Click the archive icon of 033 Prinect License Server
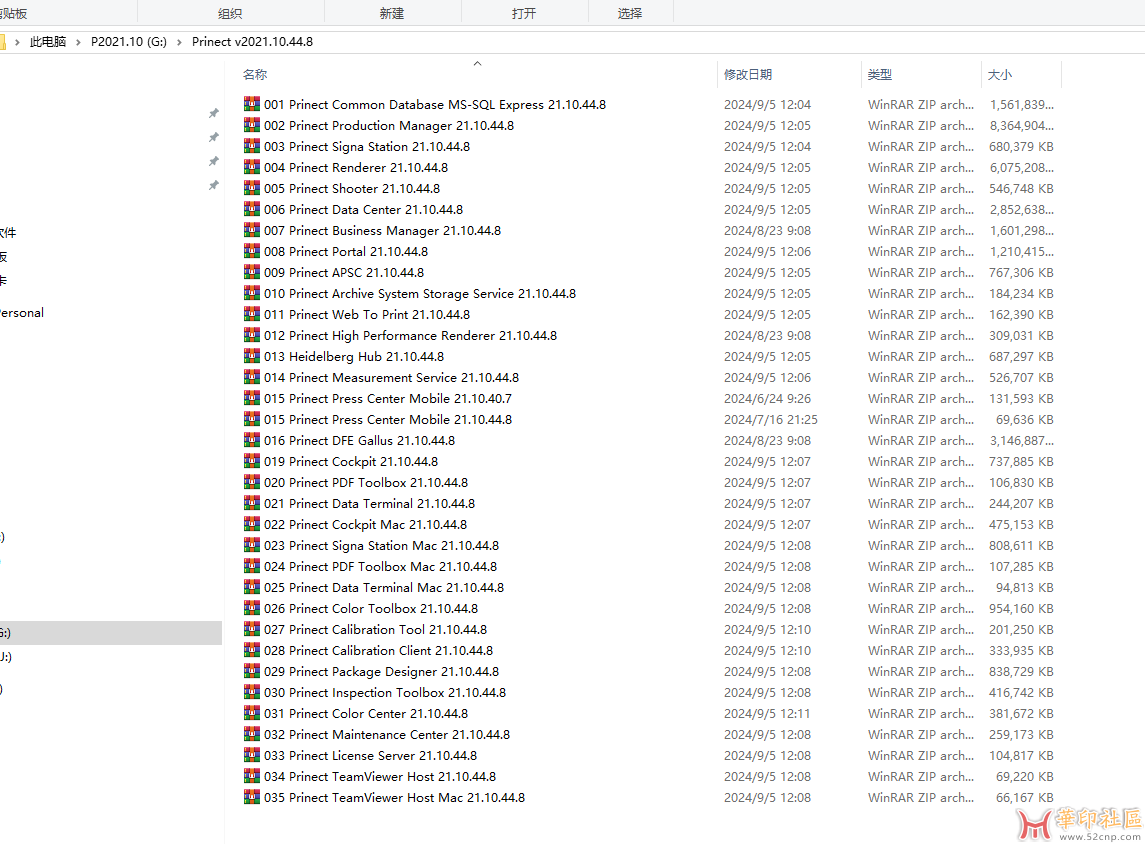 [252, 756]
